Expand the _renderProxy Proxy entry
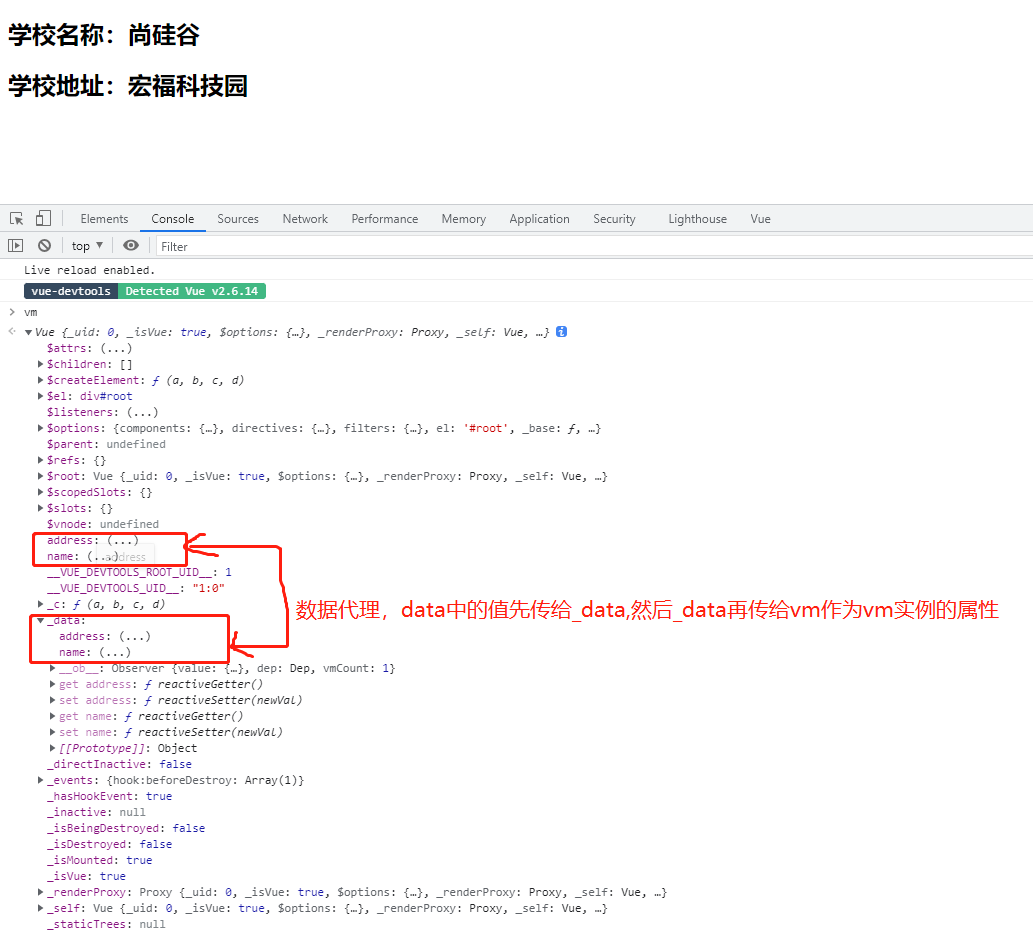This screenshot has width=1033, height=933. (x=40, y=892)
